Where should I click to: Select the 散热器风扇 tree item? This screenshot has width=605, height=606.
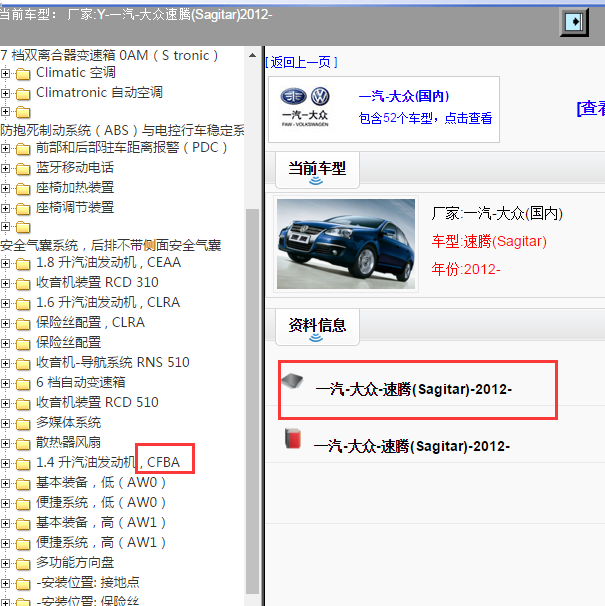tap(68, 443)
